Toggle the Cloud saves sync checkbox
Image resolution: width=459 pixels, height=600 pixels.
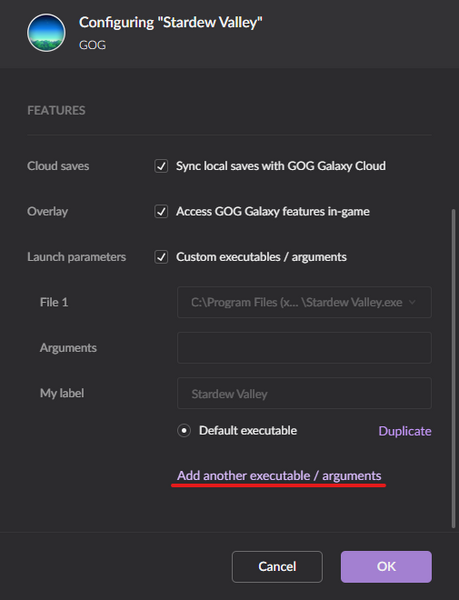click(161, 166)
